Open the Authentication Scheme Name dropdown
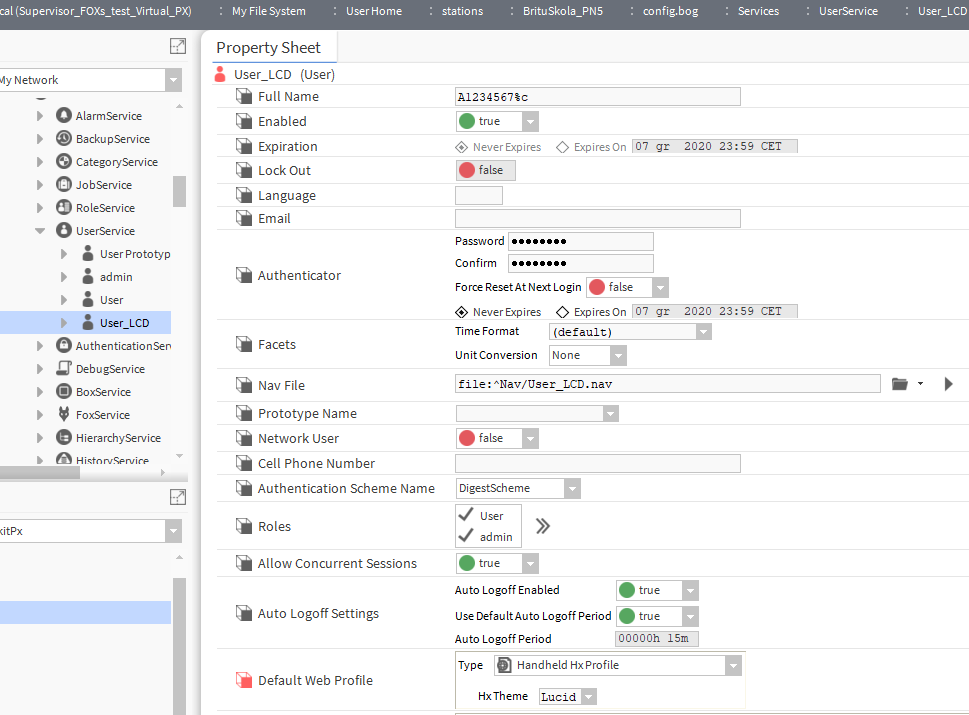 point(571,489)
